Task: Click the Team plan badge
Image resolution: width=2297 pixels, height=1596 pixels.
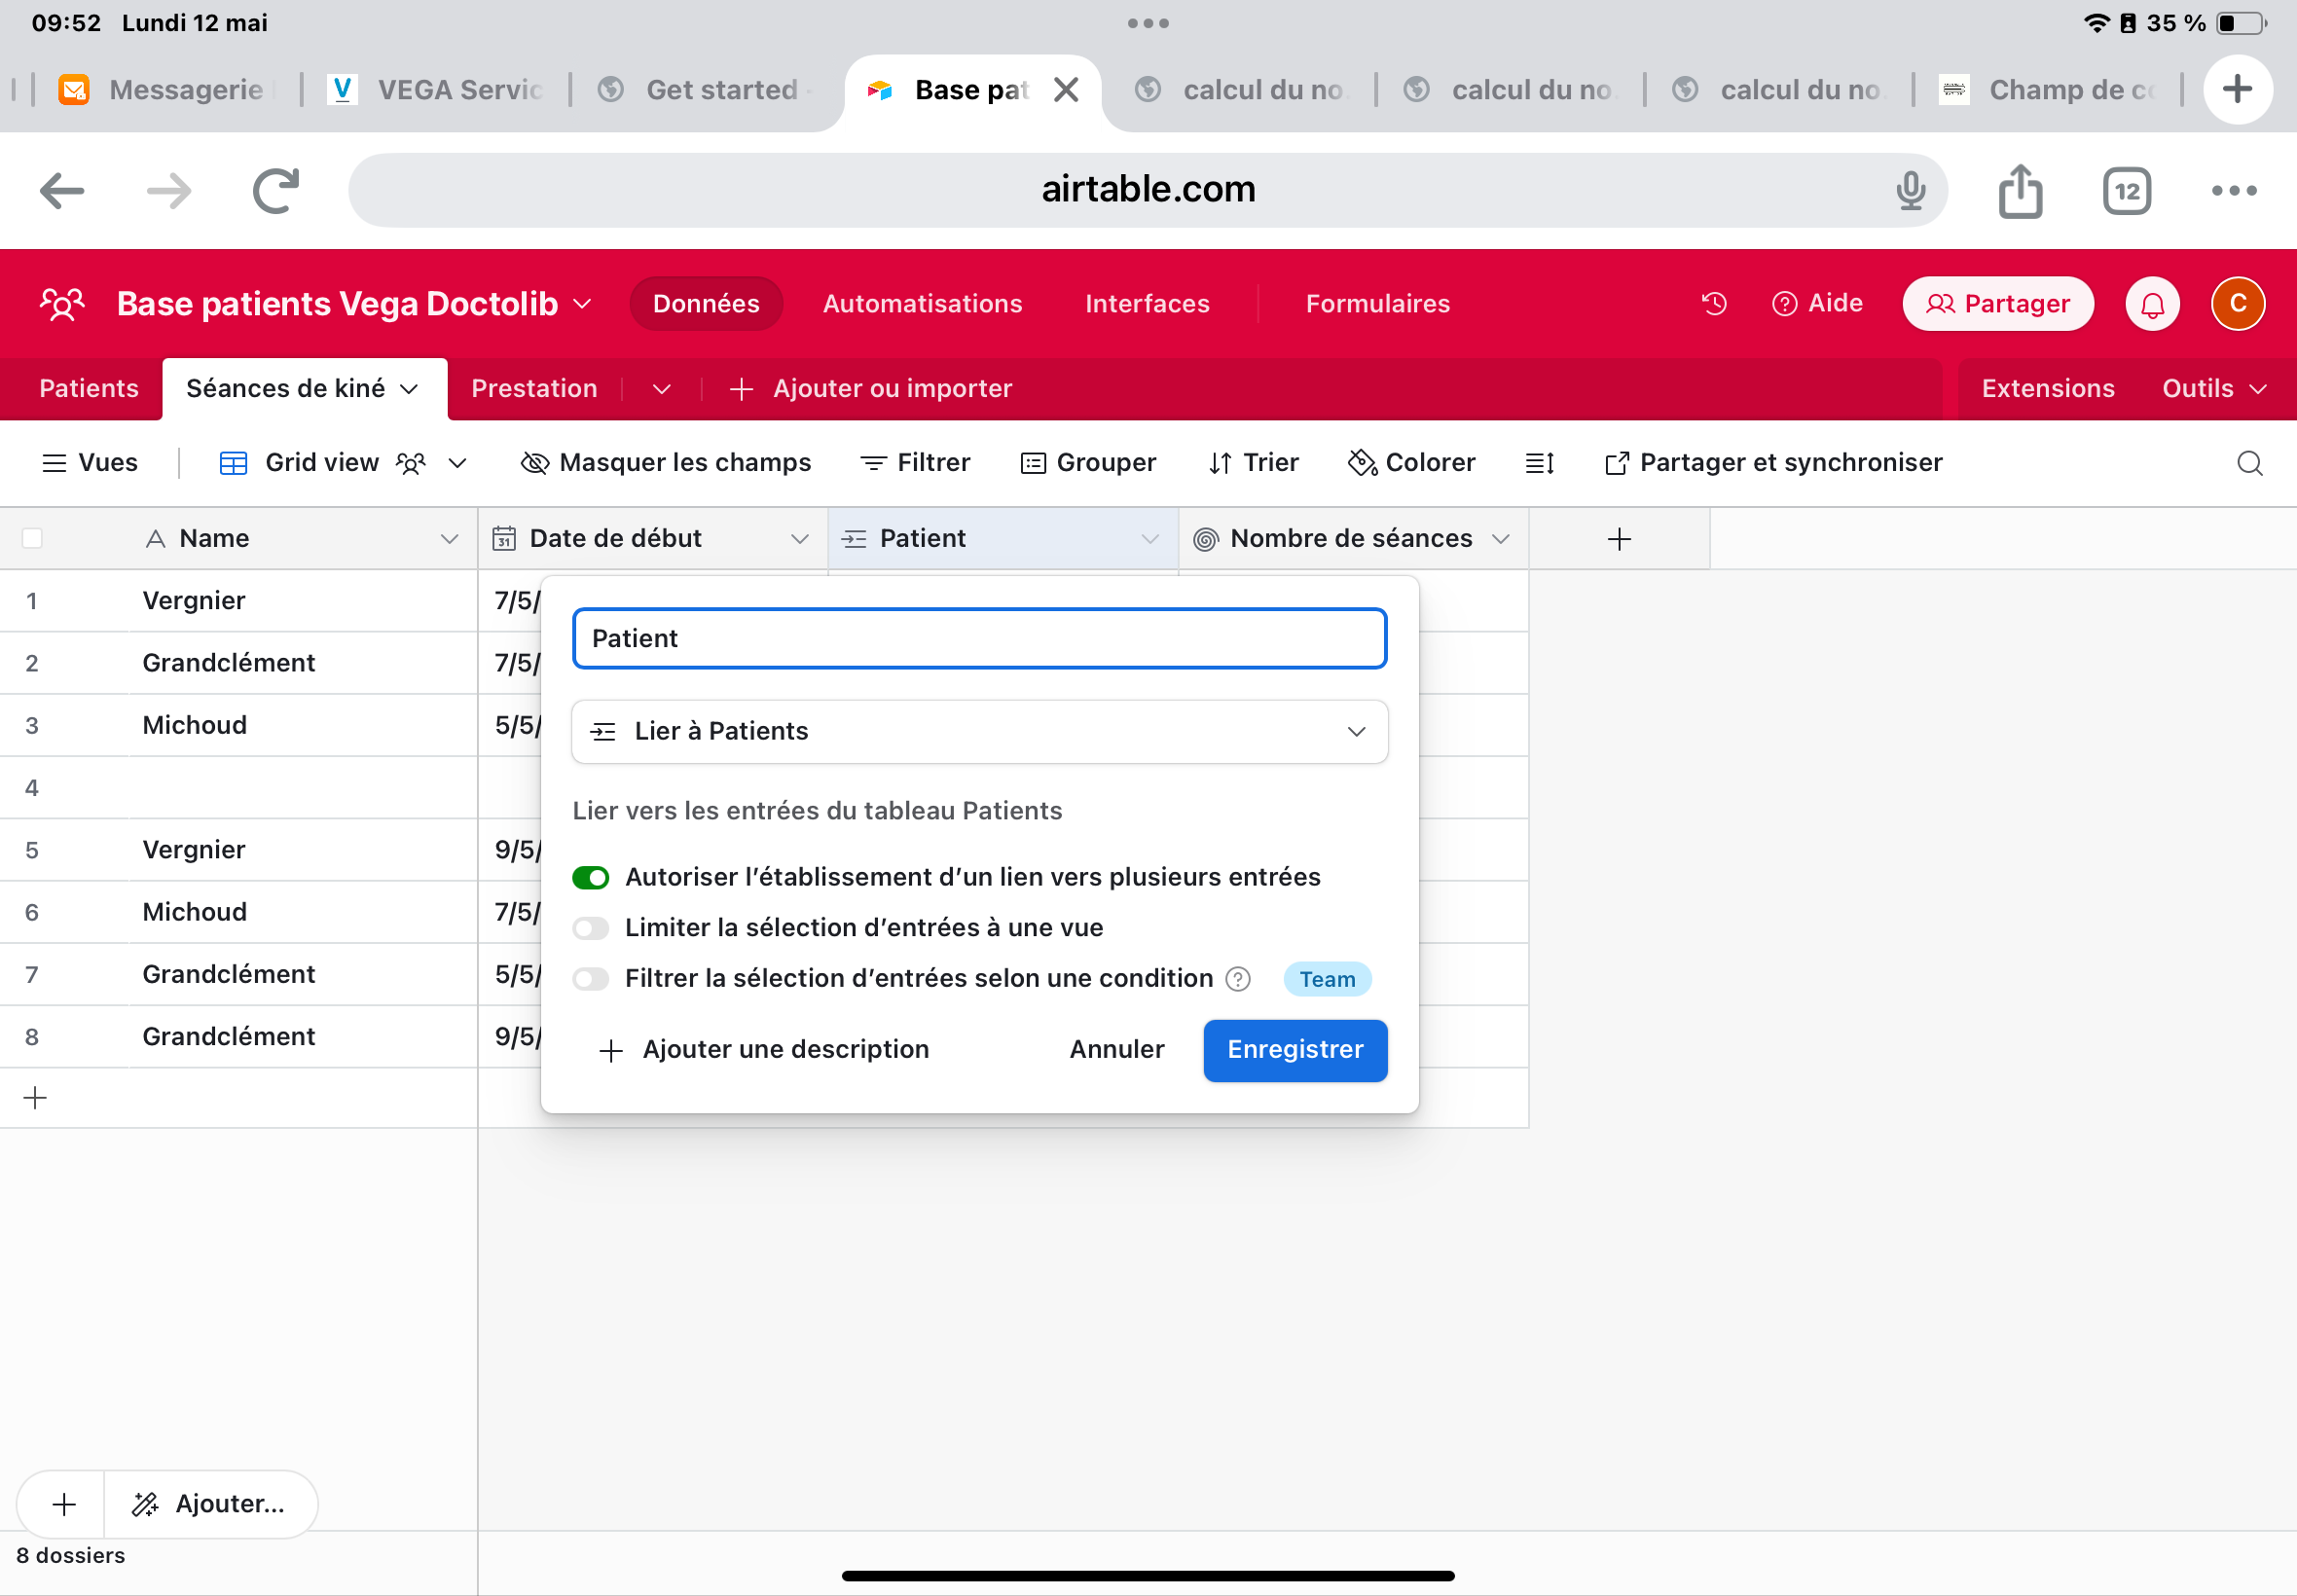Action: click(1327, 979)
